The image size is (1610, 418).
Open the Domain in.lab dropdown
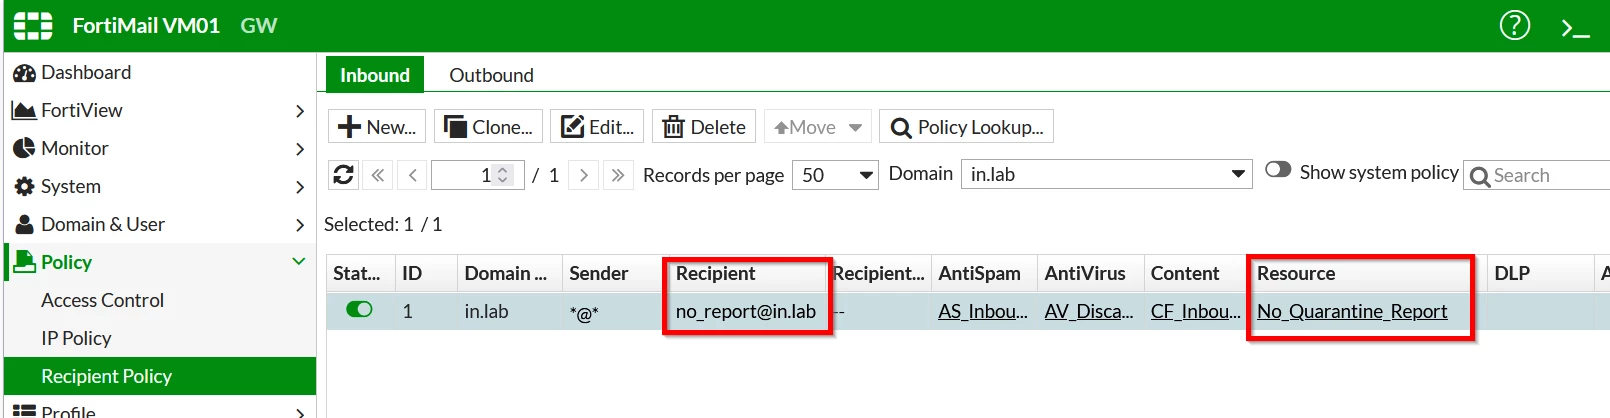click(x=1106, y=174)
